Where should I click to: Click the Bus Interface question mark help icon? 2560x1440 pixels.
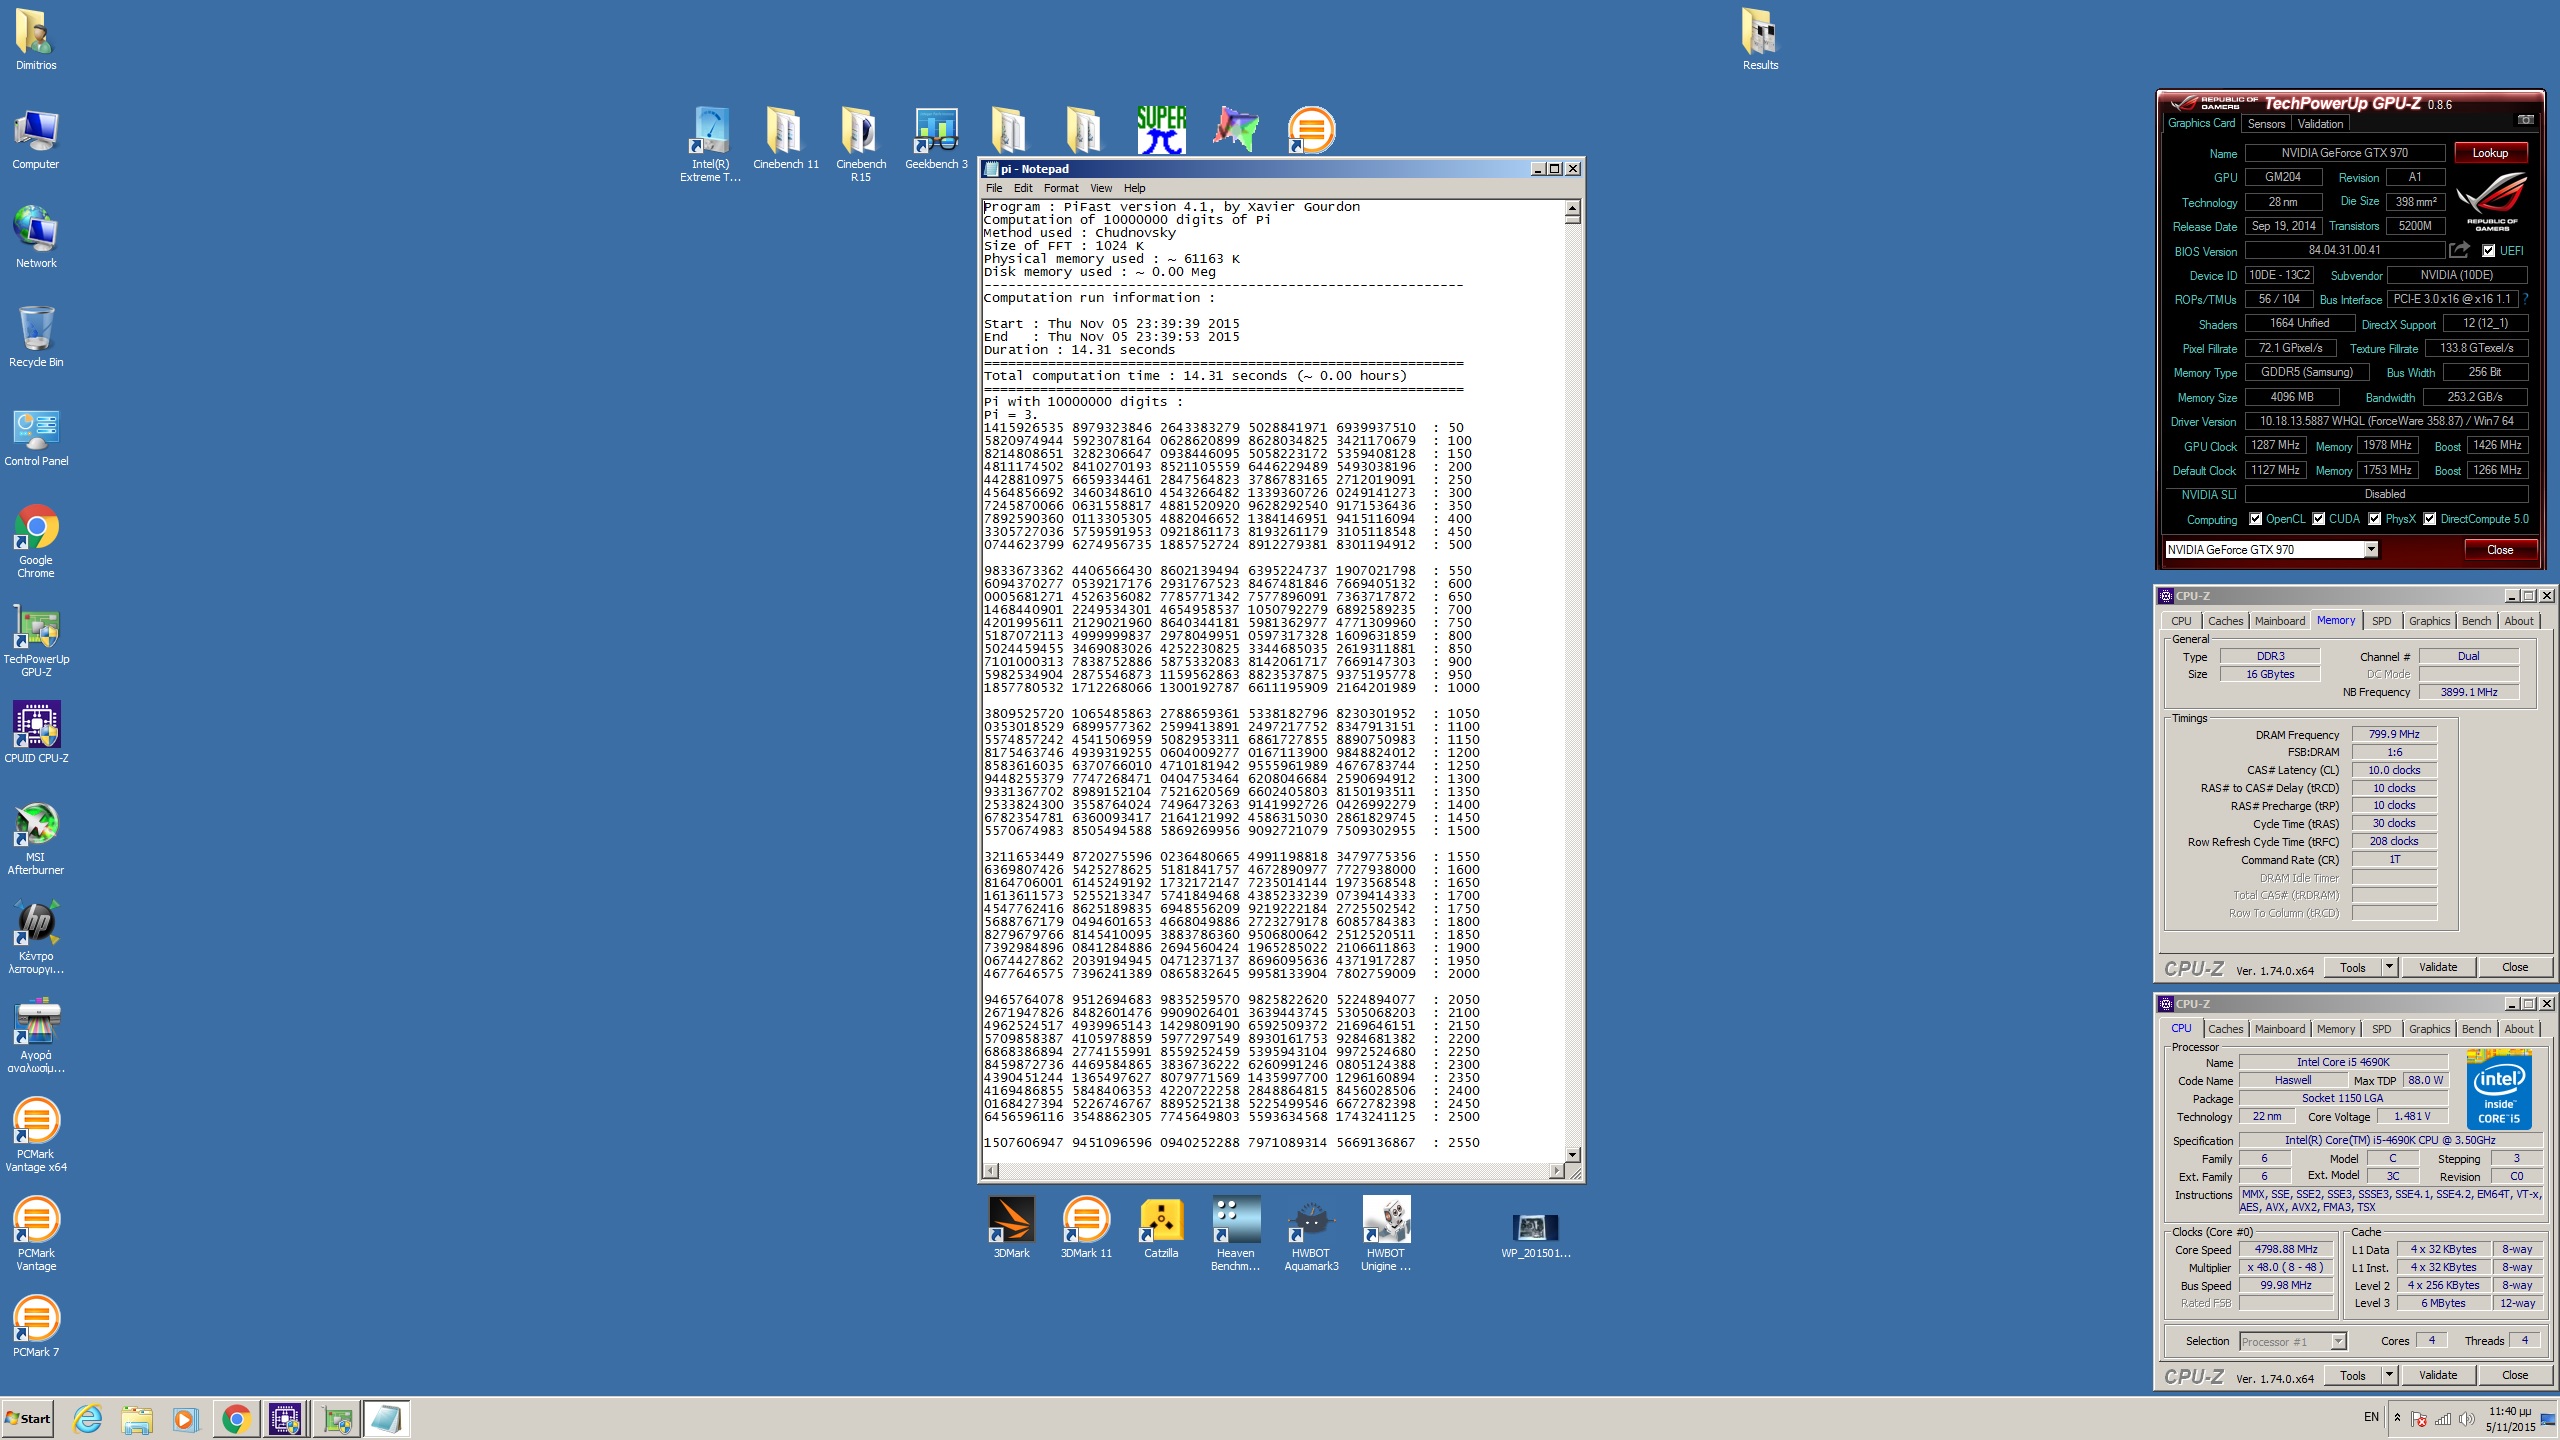(x=2525, y=299)
